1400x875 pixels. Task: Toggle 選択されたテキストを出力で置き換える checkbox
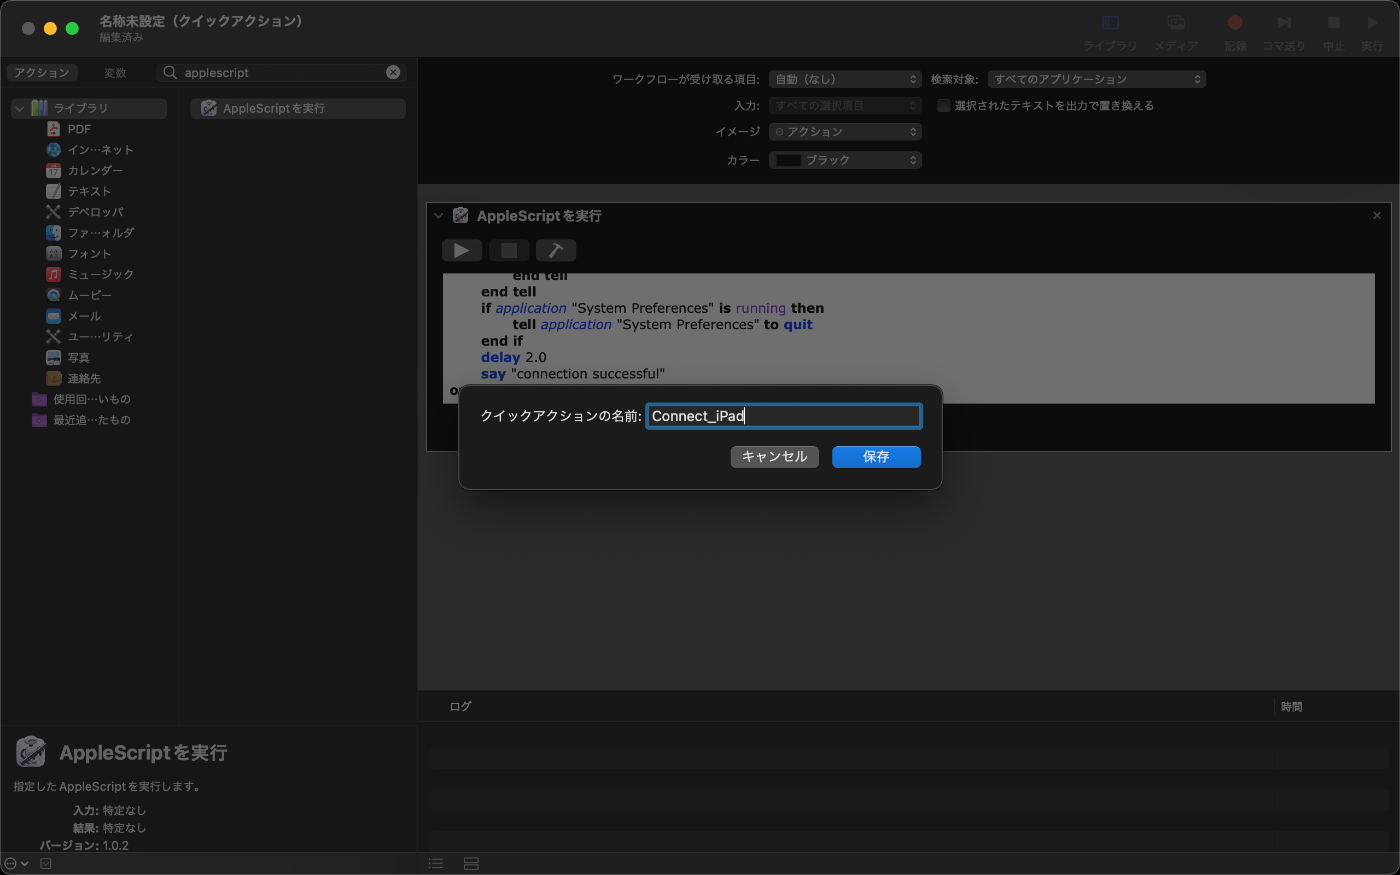click(943, 105)
